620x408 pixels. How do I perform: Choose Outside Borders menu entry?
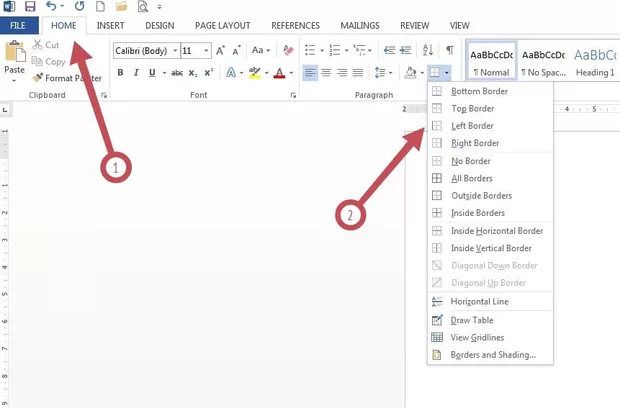(490, 196)
